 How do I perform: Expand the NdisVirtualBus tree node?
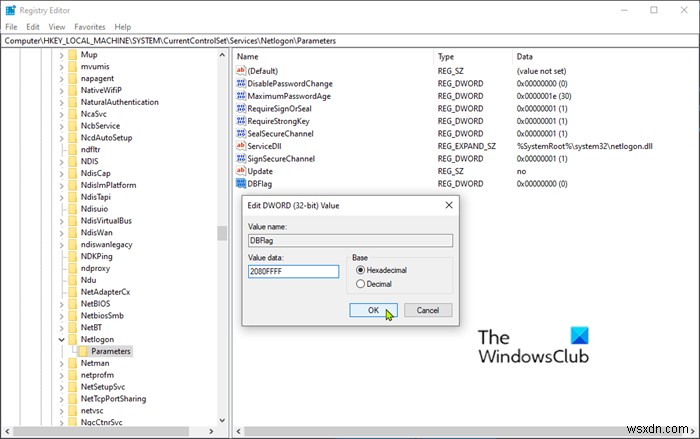(x=62, y=221)
